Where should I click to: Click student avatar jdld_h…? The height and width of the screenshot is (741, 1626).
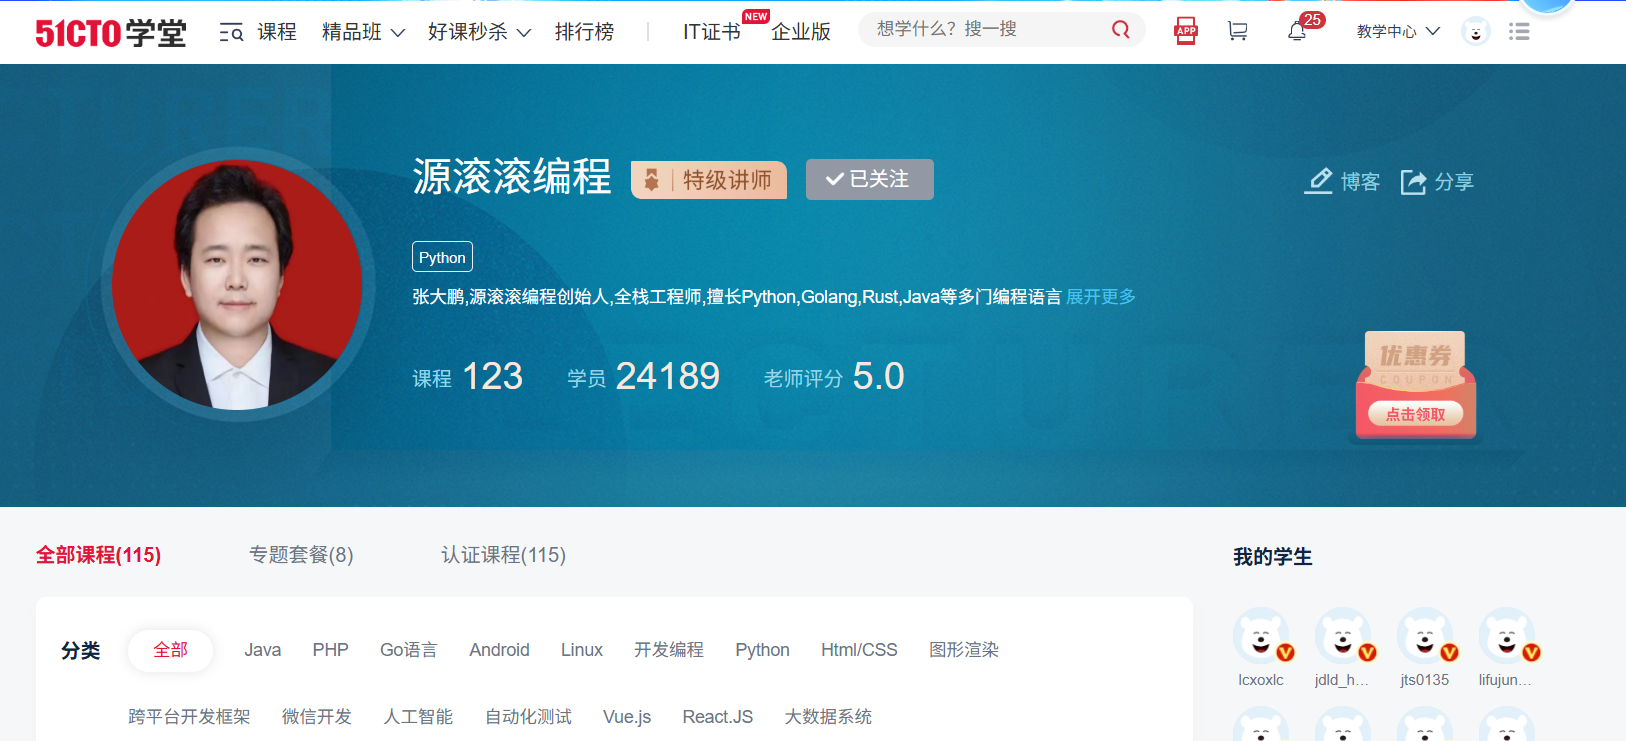1344,636
